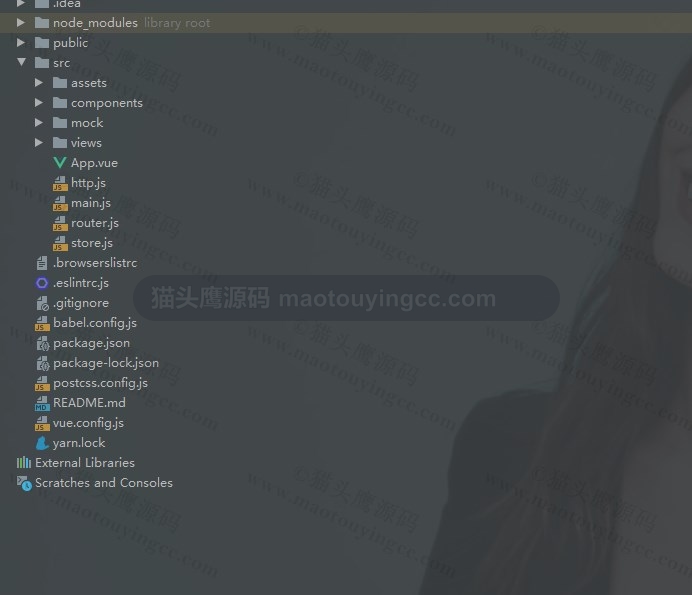Click the Yarn icon beside yarn.lock

(42, 443)
